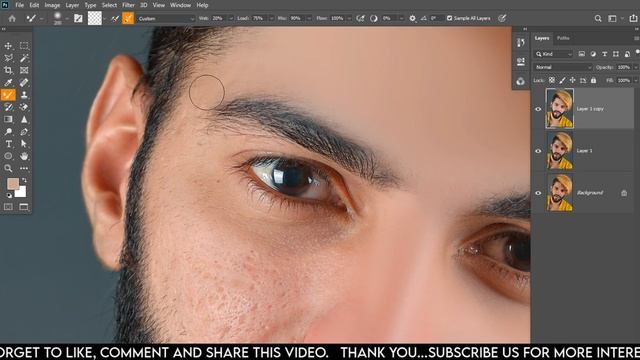
Task: Select the Move tool
Action: 8,46
